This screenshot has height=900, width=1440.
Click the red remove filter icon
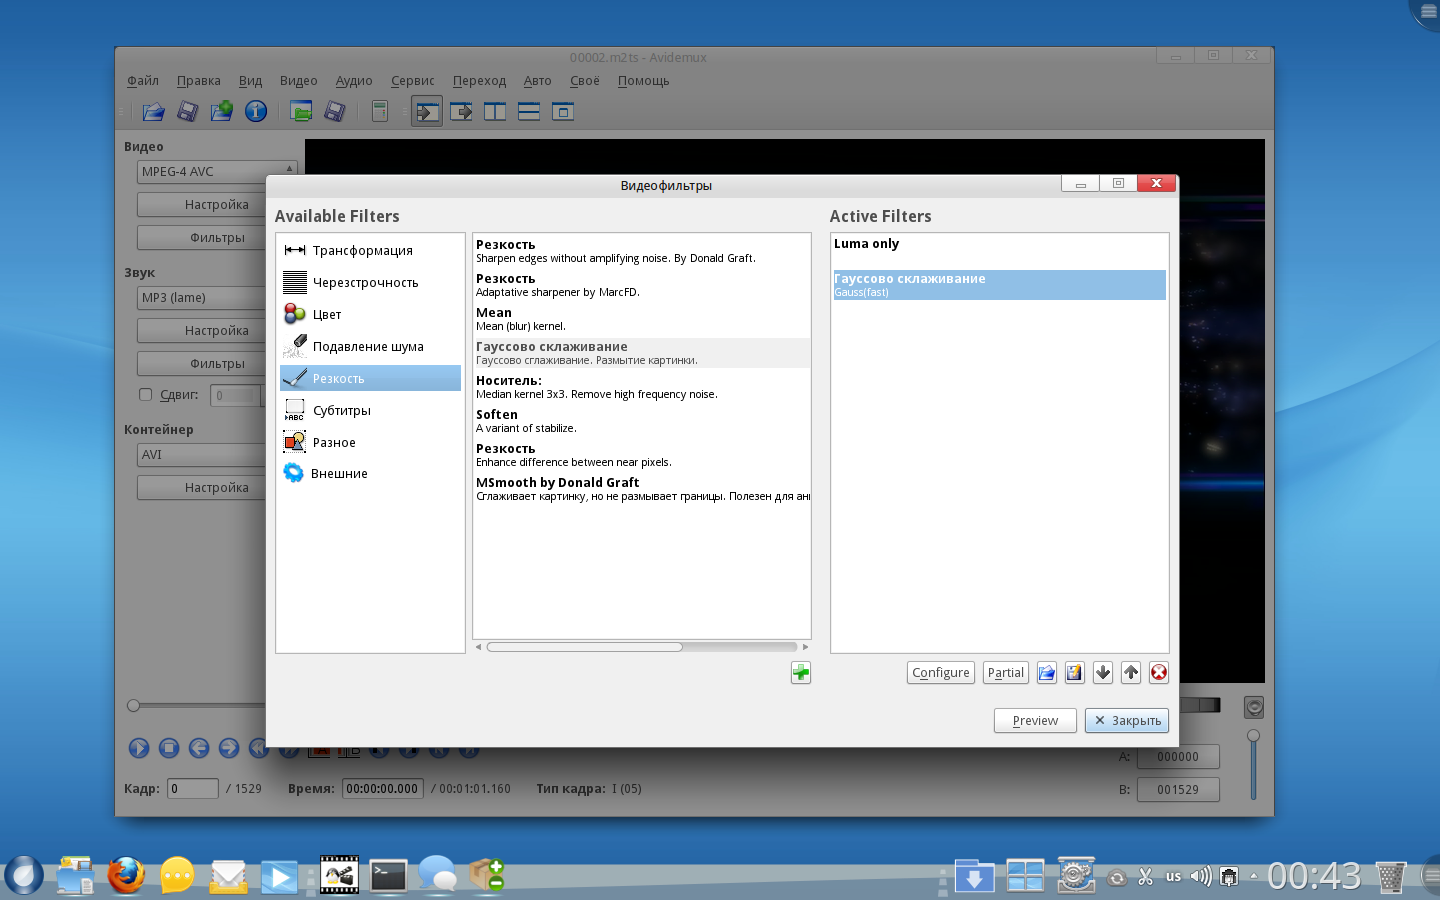1158,673
